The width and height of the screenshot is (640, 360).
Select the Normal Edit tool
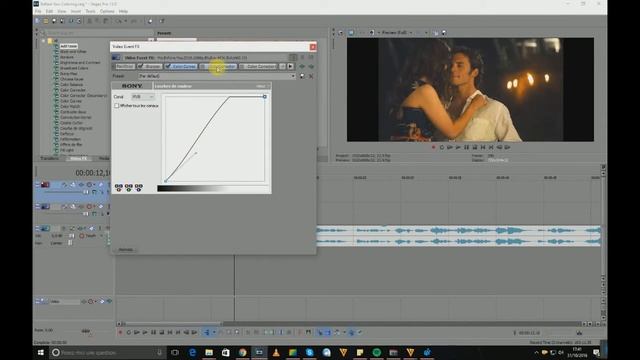[207, 333]
